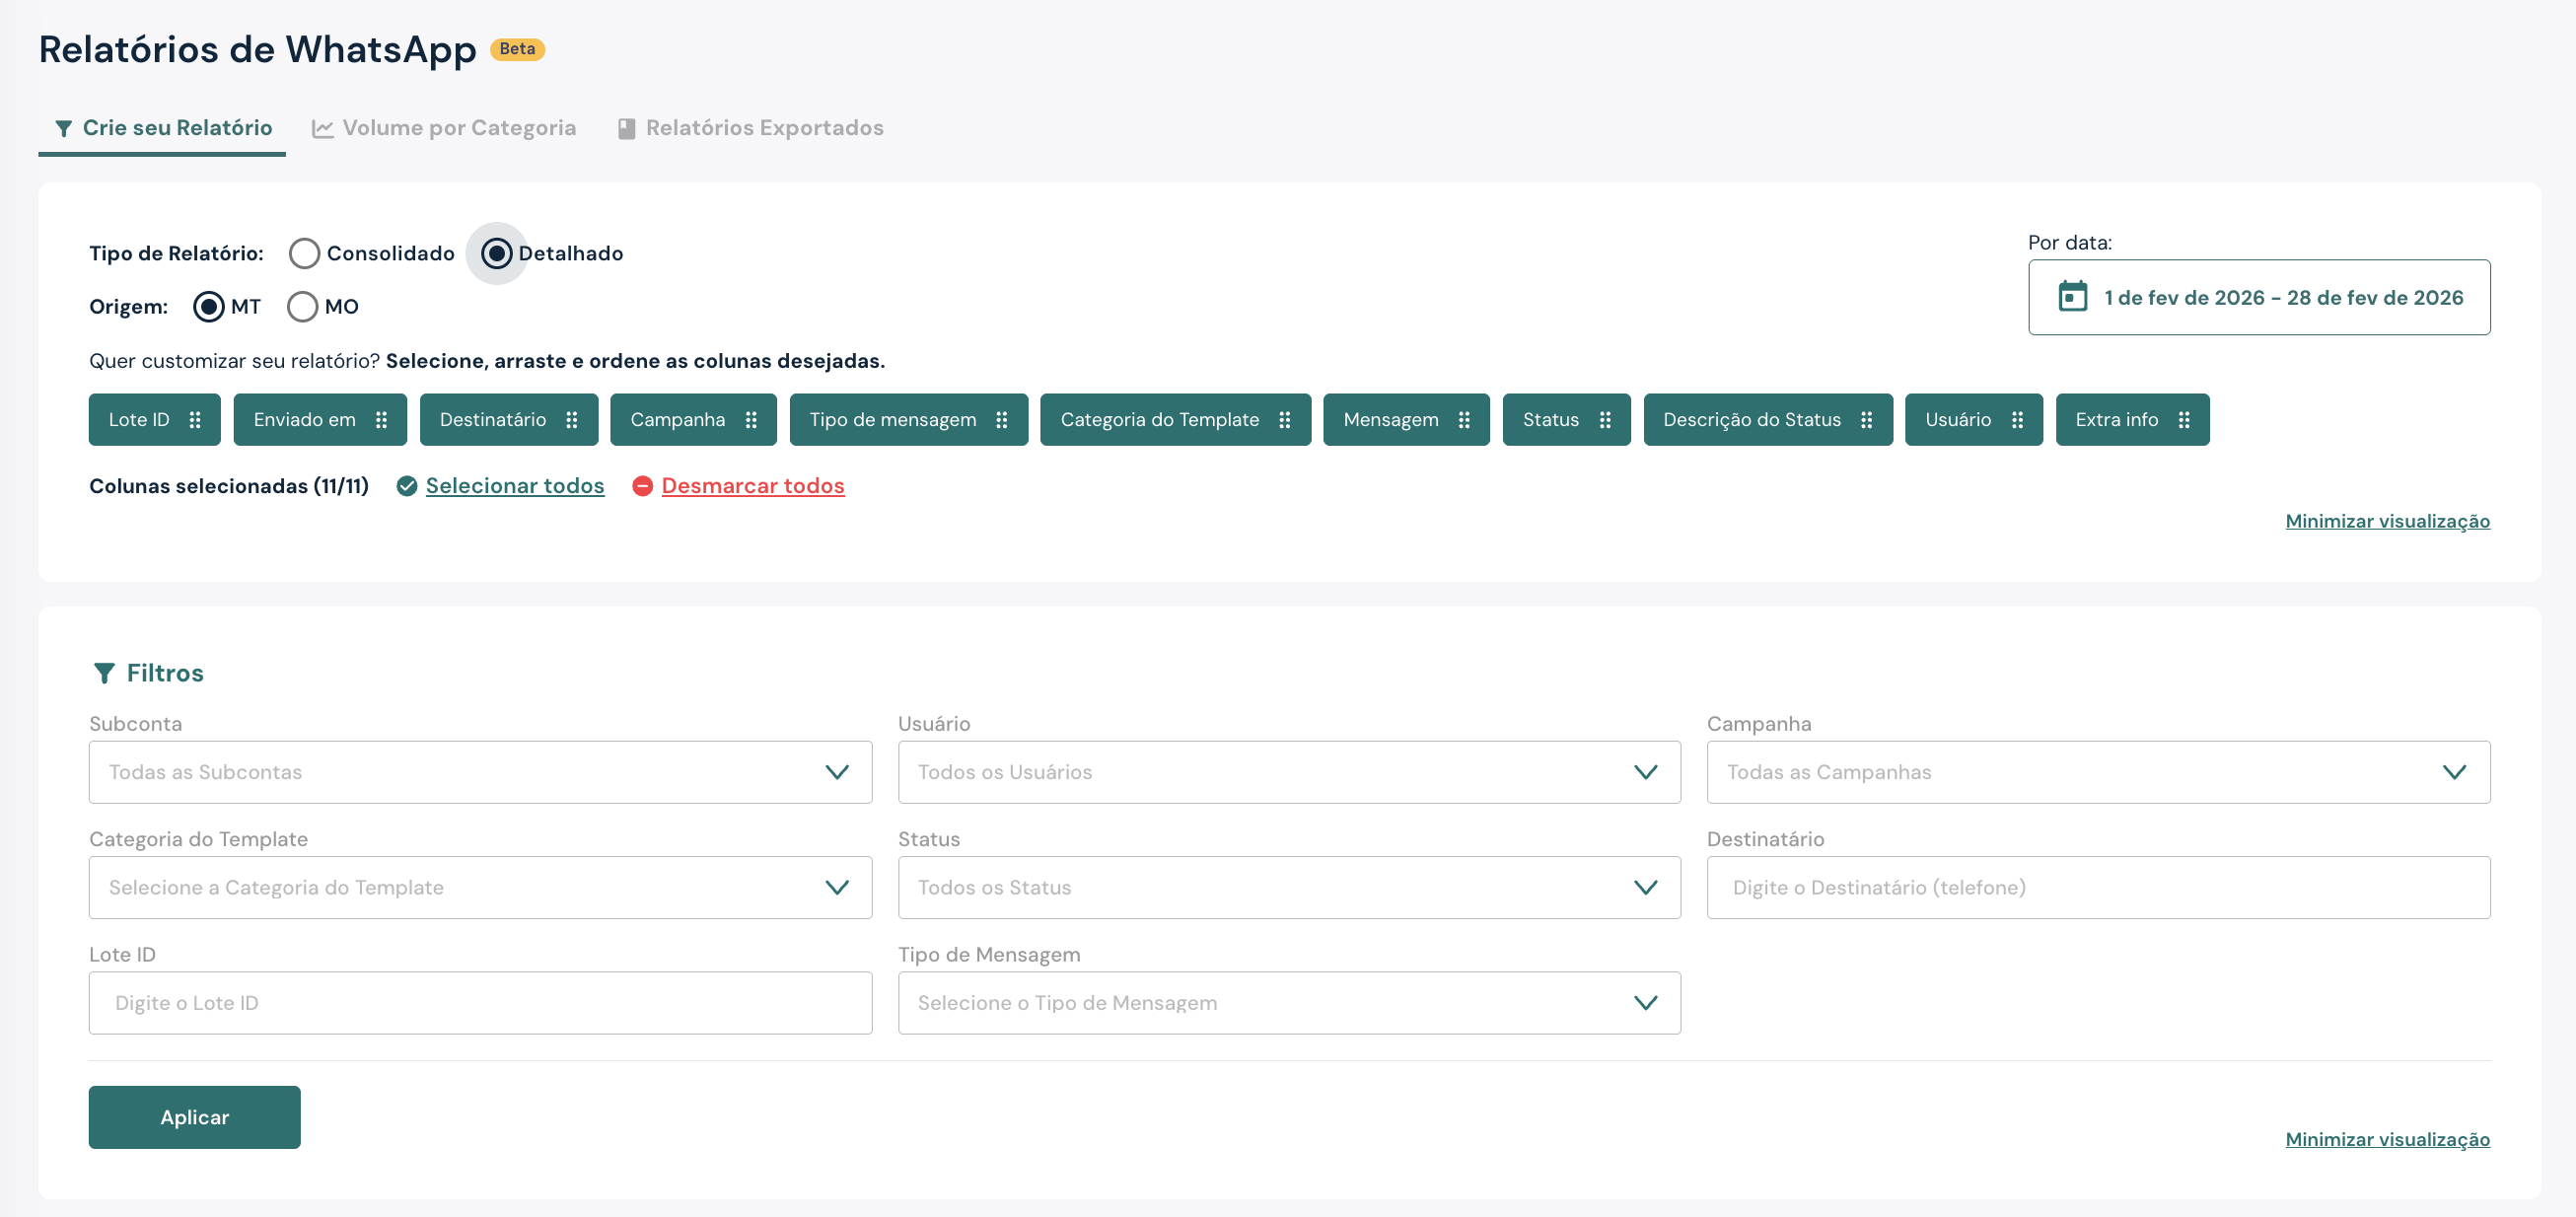Click drag handle on Extra info chip
Image resolution: width=2576 pixels, height=1217 pixels.
(2184, 420)
